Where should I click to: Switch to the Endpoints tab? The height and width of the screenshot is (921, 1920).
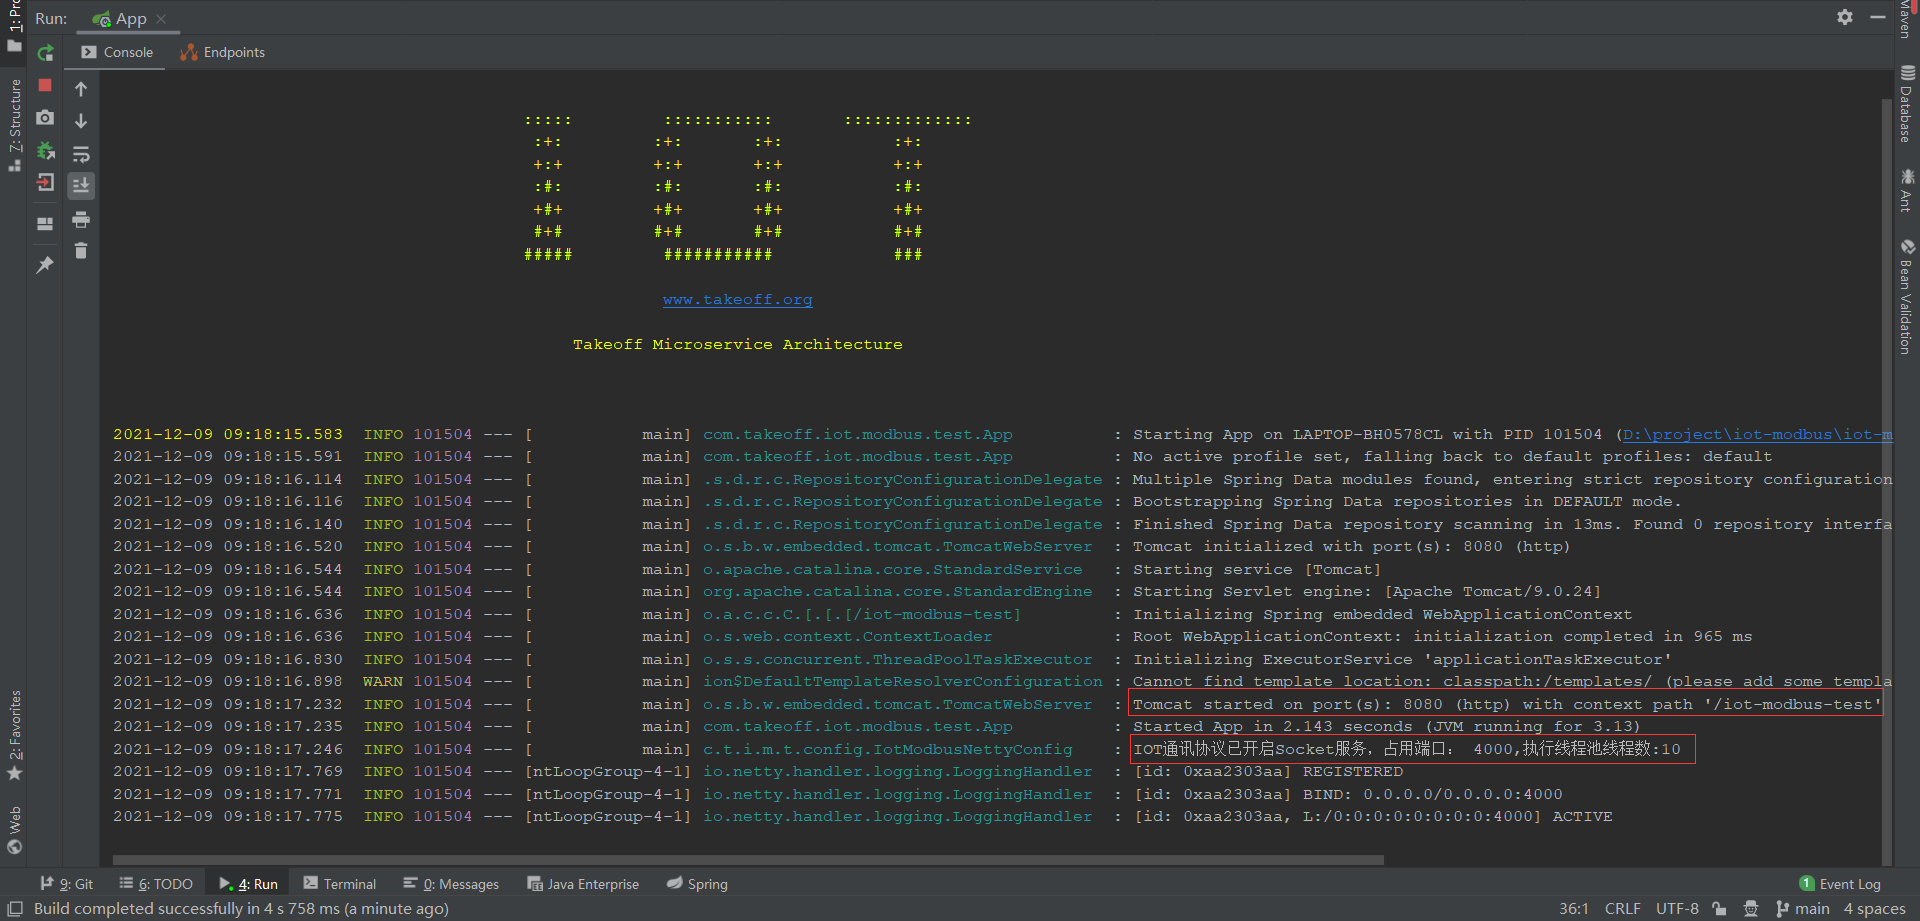pos(222,52)
